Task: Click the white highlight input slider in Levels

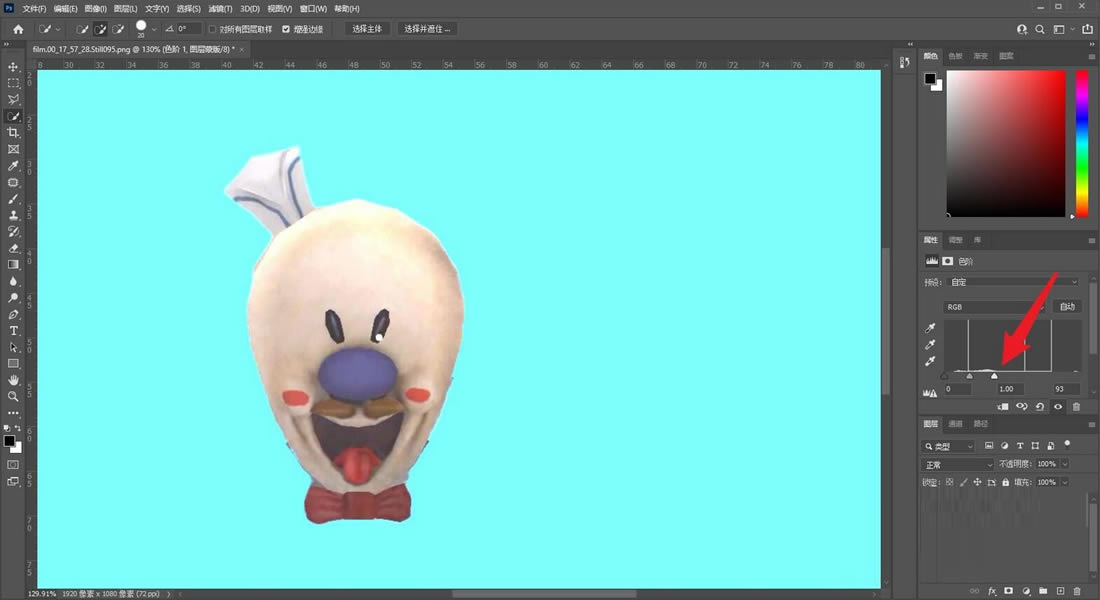Action: tap(994, 377)
